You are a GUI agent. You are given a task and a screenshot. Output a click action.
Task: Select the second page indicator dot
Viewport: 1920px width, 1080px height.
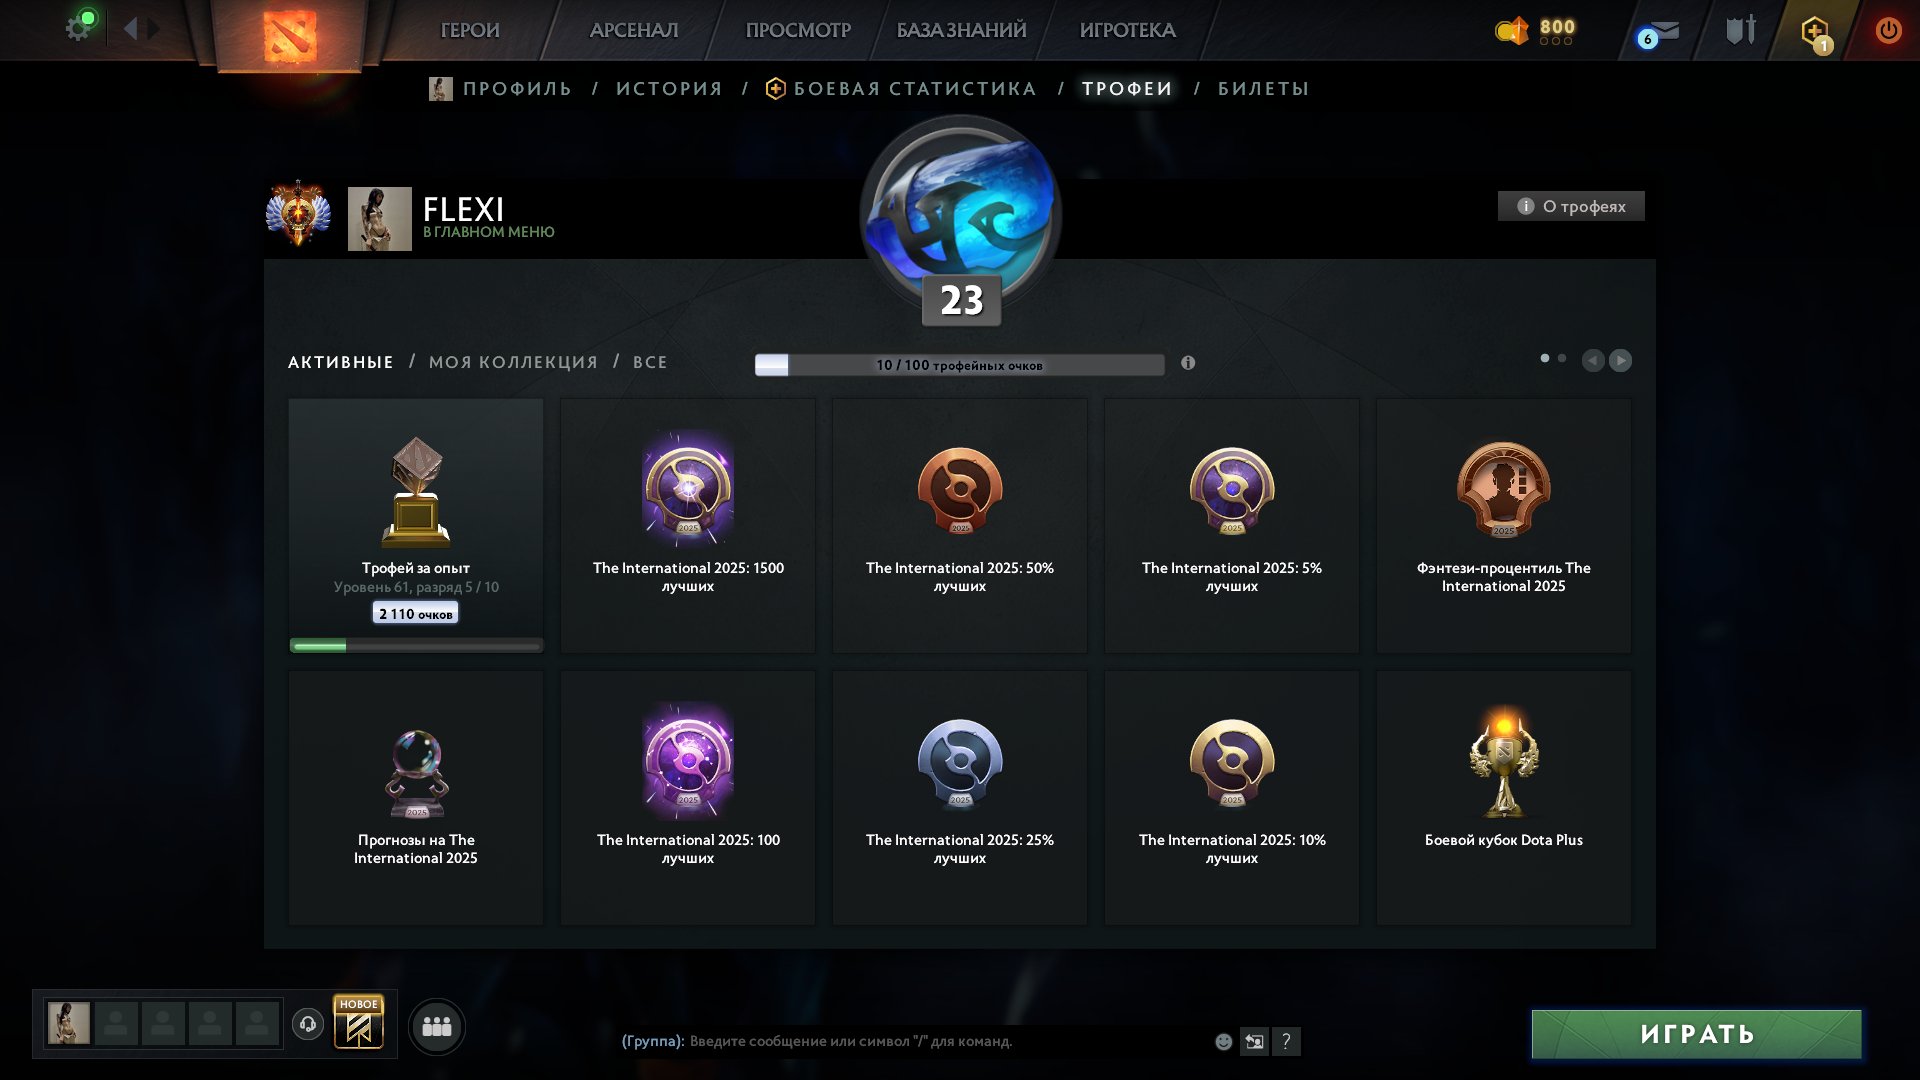point(1562,358)
